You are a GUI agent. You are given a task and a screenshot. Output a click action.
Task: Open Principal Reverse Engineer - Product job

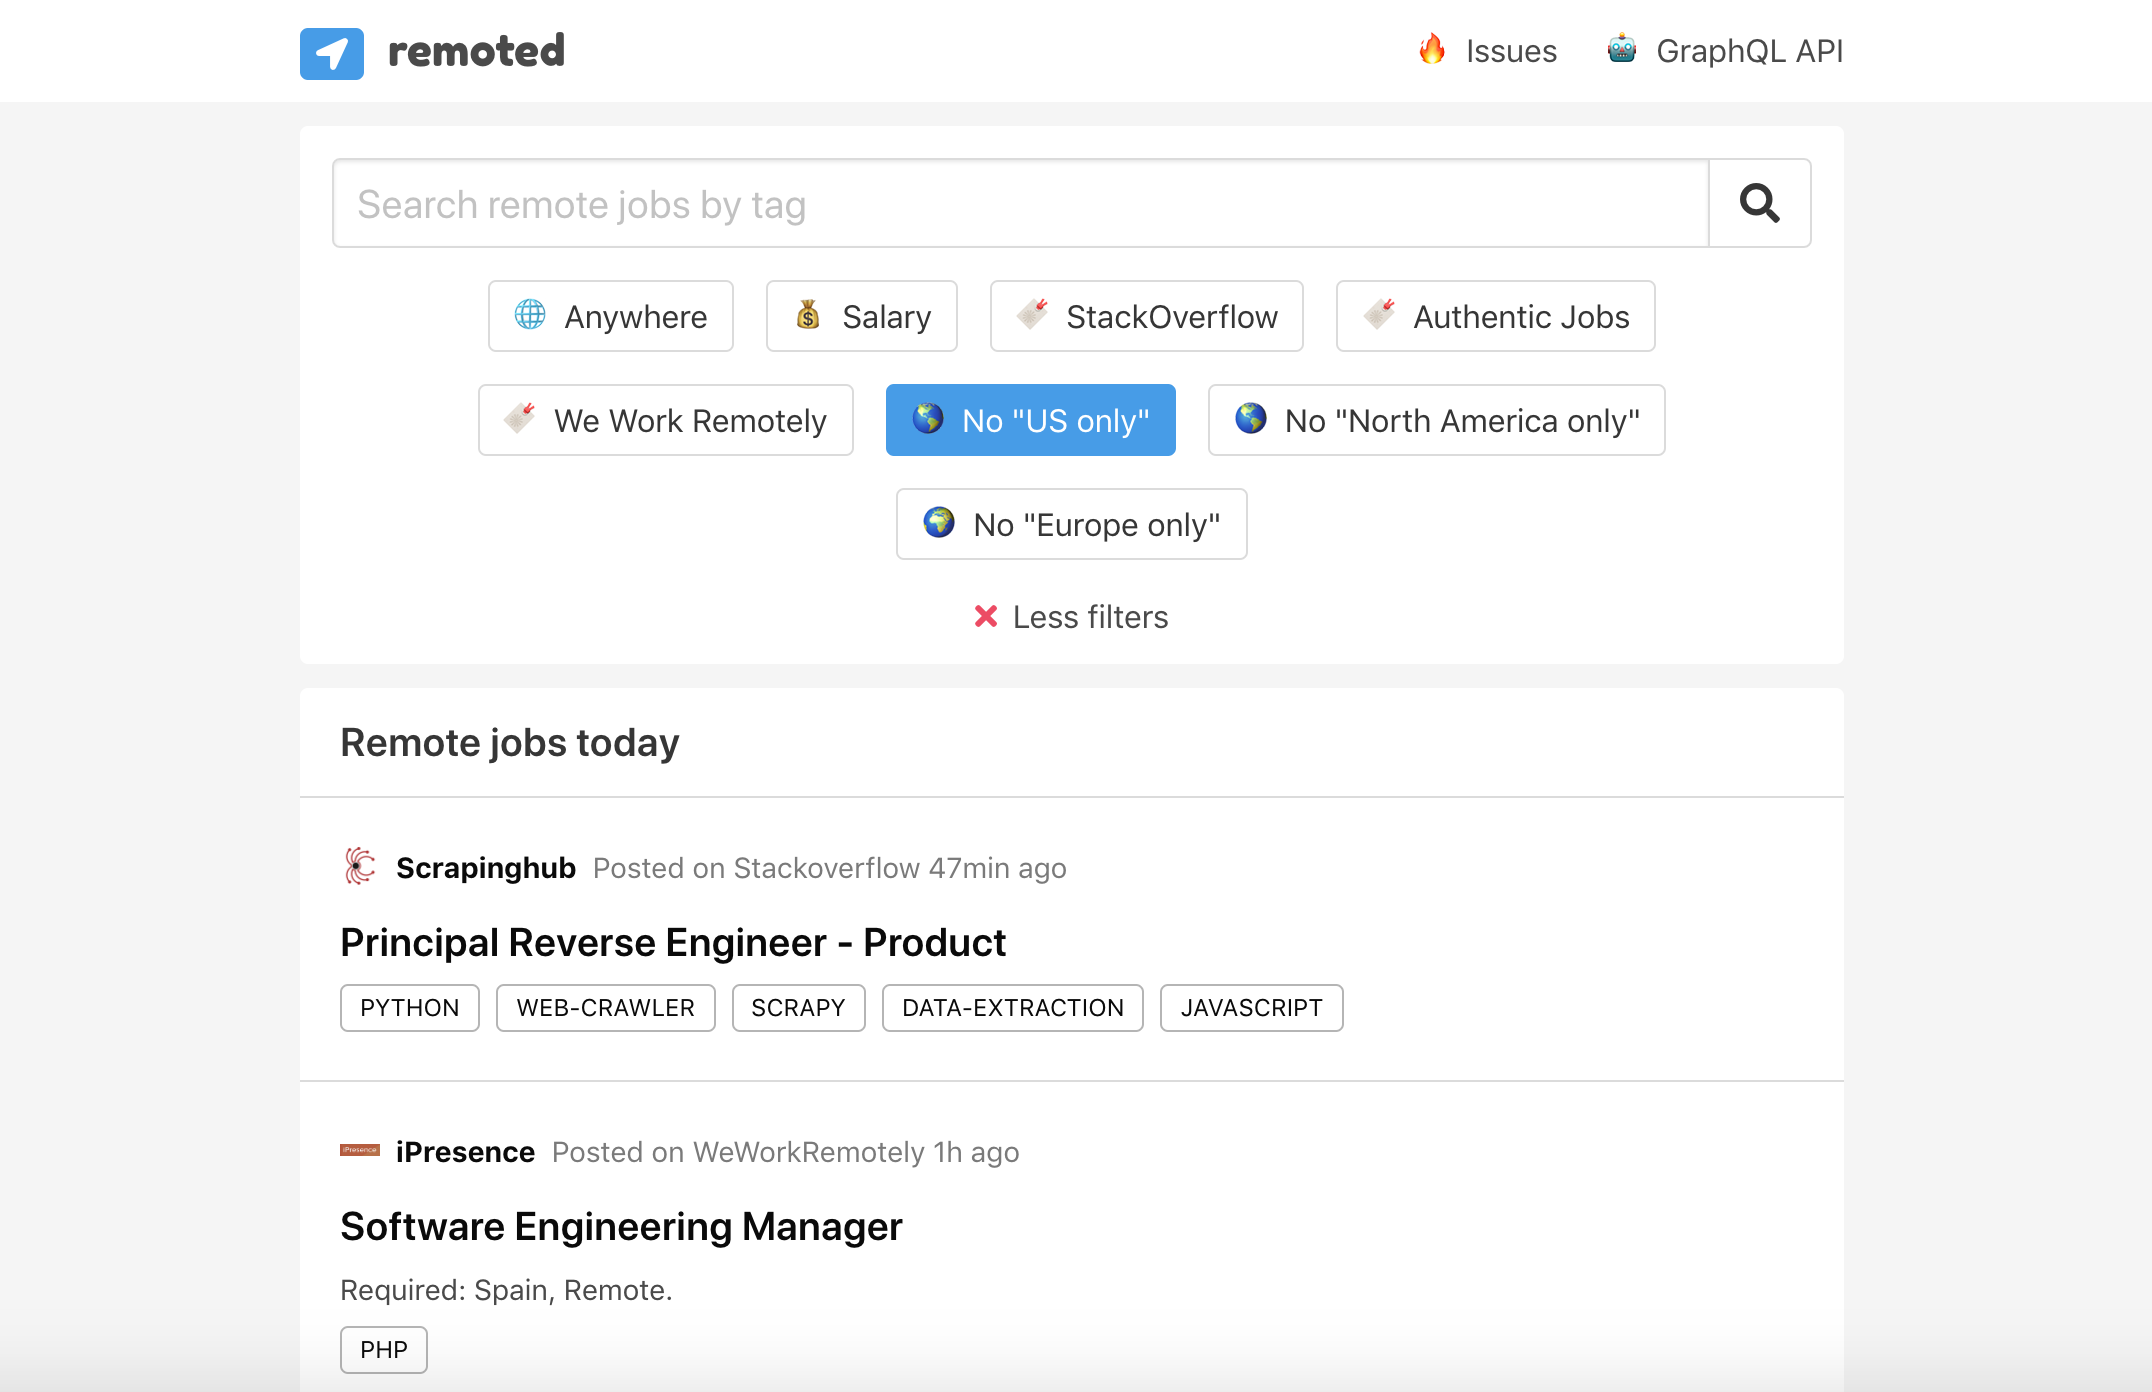coord(672,942)
